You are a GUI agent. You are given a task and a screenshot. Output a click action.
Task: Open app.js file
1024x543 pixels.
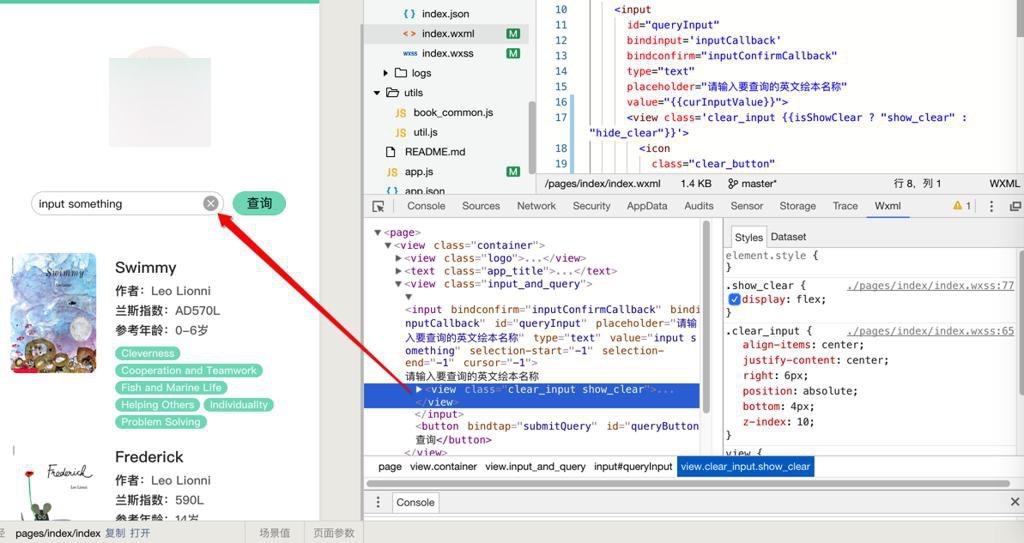[419, 172]
